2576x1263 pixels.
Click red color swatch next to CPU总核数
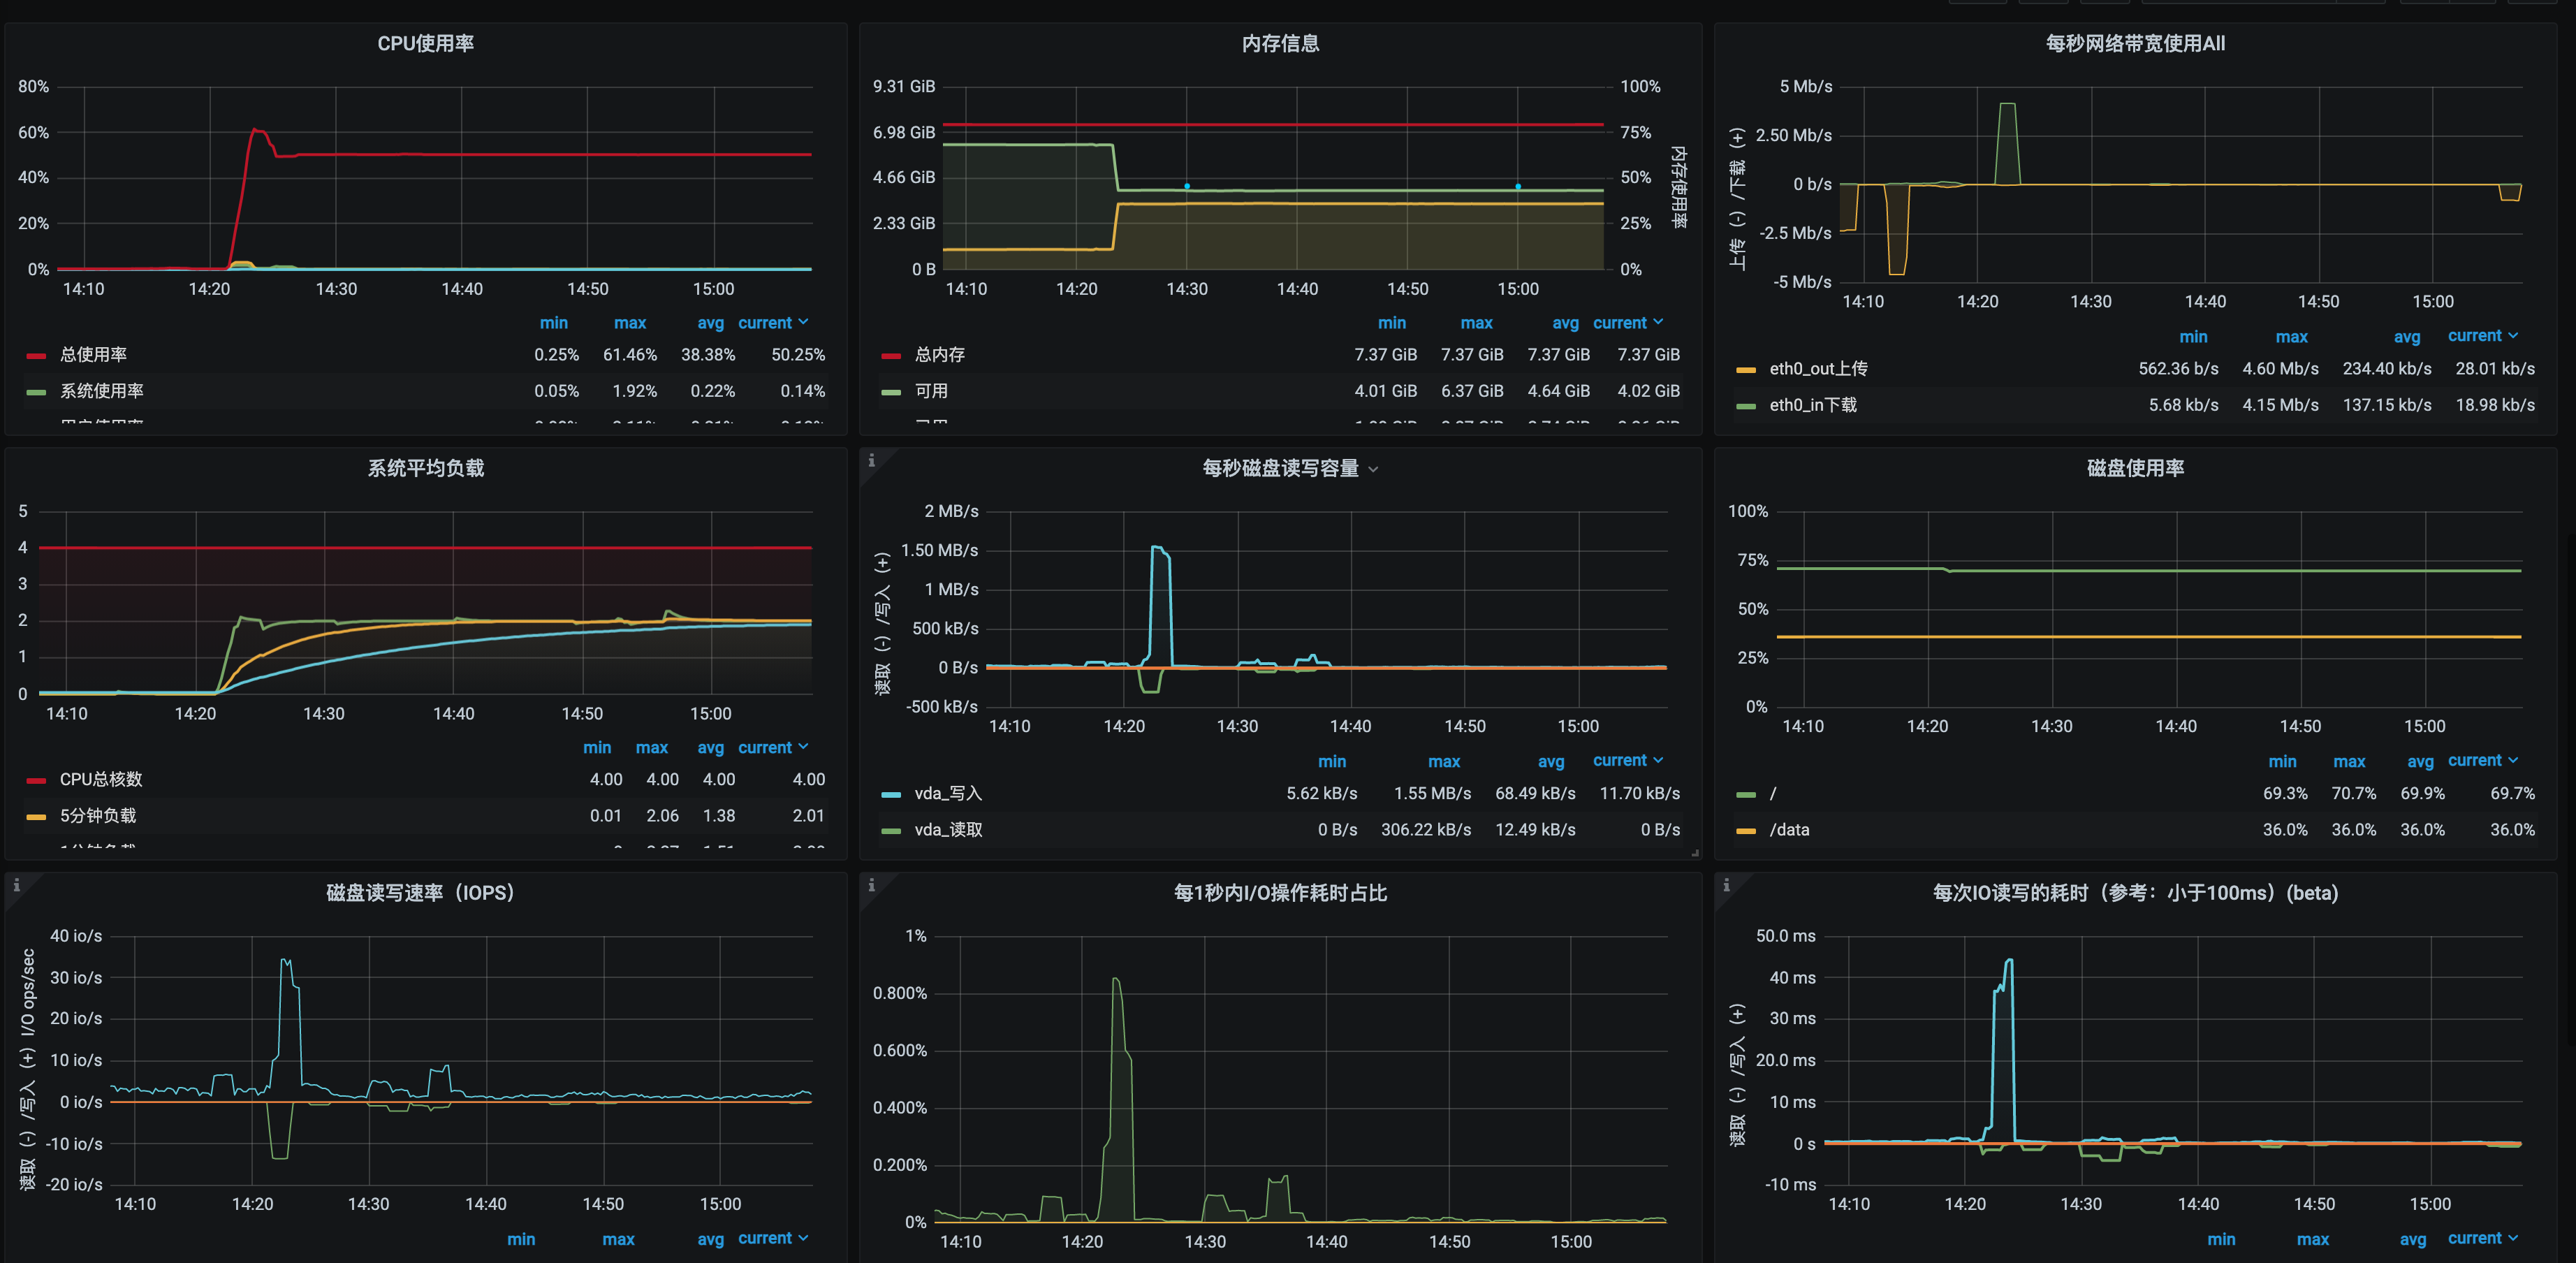click(x=36, y=780)
